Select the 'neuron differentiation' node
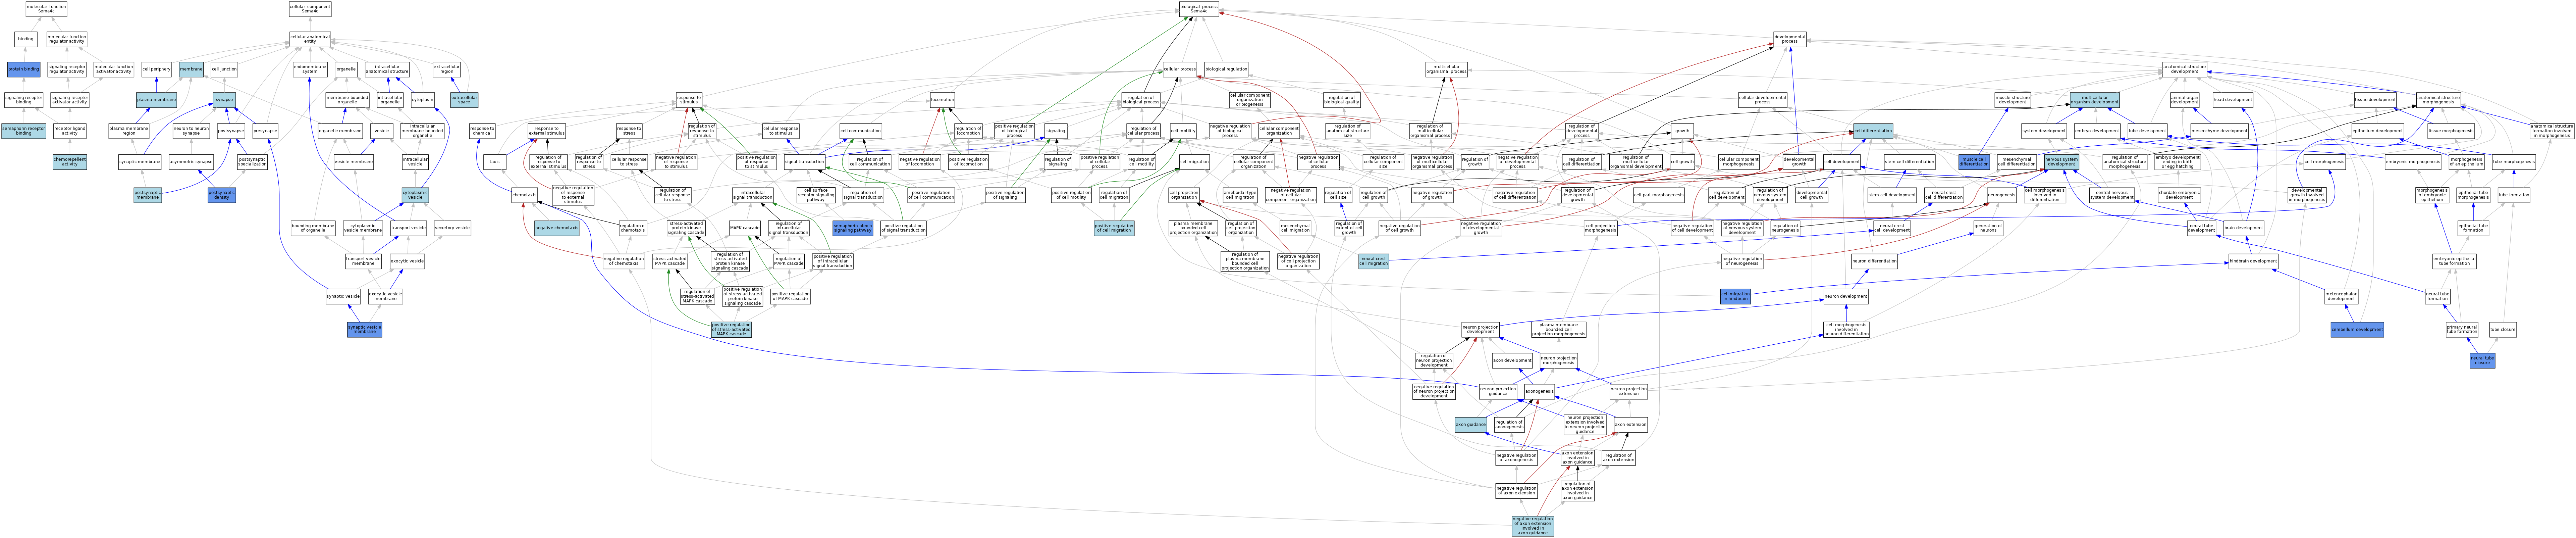The image size is (2576, 538). [1874, 262]
